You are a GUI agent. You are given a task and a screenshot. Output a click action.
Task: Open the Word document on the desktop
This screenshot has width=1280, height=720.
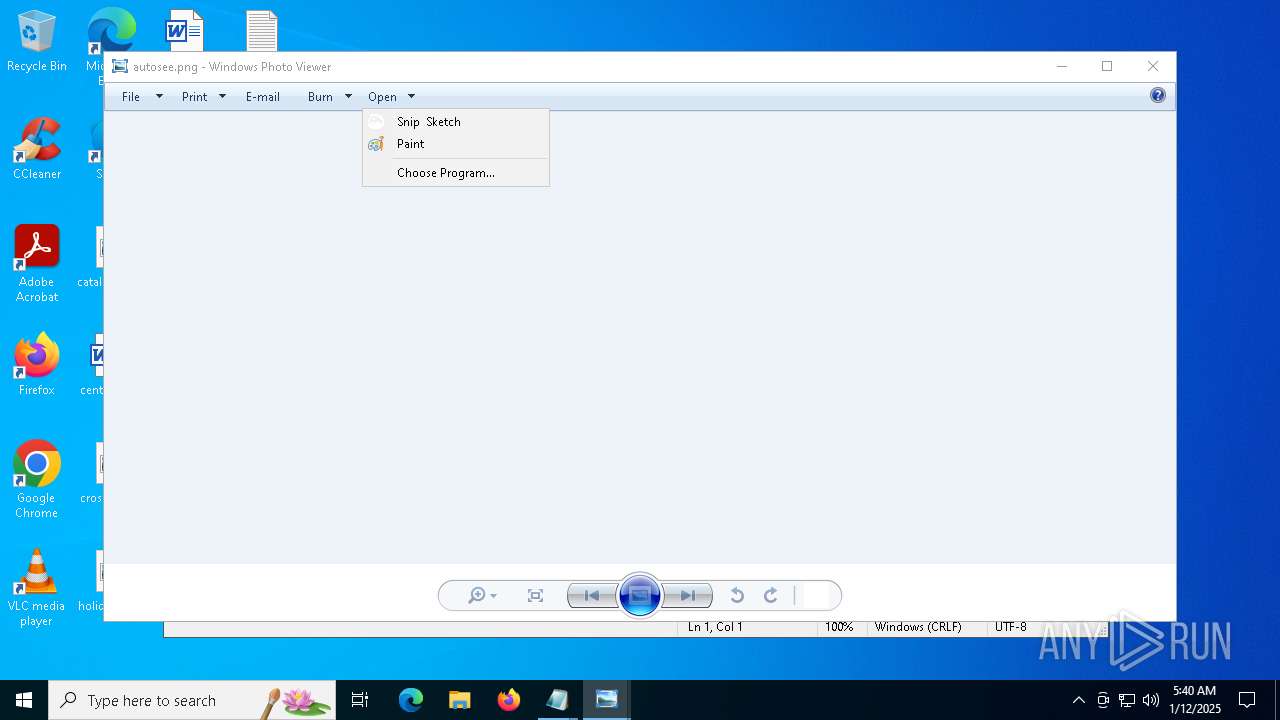[184, 30]
